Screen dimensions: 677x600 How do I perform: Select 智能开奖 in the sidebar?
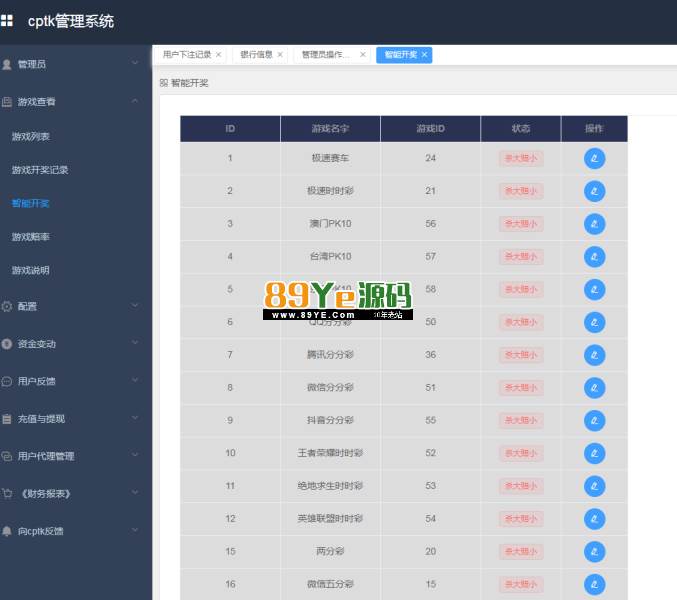coord(31,203)
